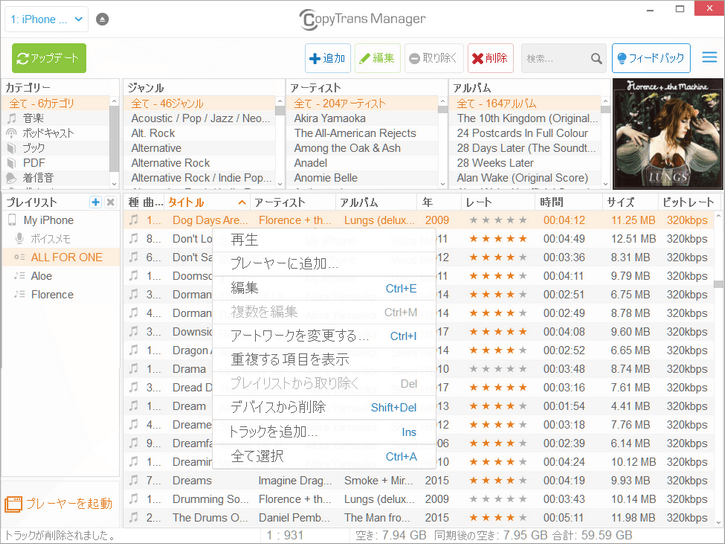Click the 編集 edit toolbar button

(x=377, y=58)
